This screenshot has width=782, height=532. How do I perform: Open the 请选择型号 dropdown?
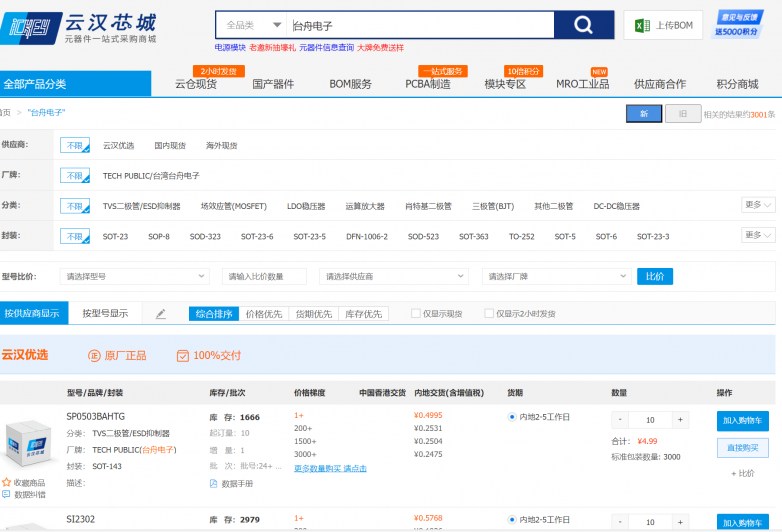coord(135,276)
